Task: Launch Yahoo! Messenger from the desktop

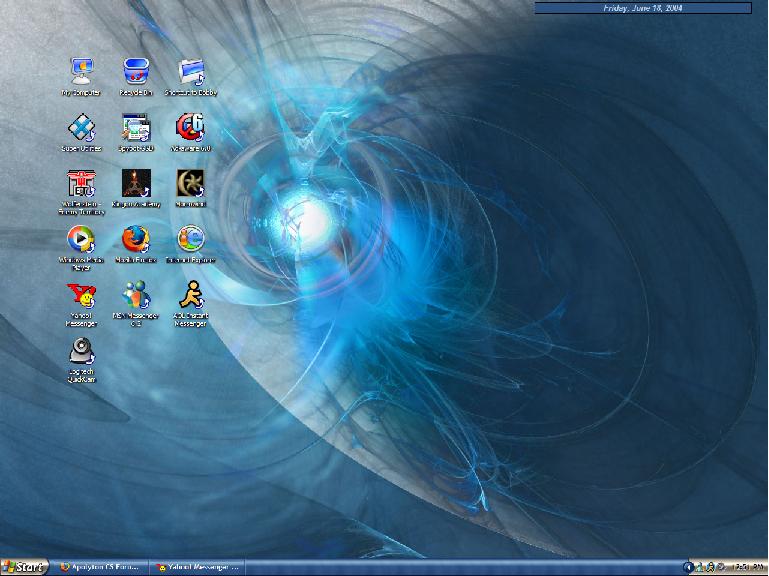Action: tap(81, 295)
